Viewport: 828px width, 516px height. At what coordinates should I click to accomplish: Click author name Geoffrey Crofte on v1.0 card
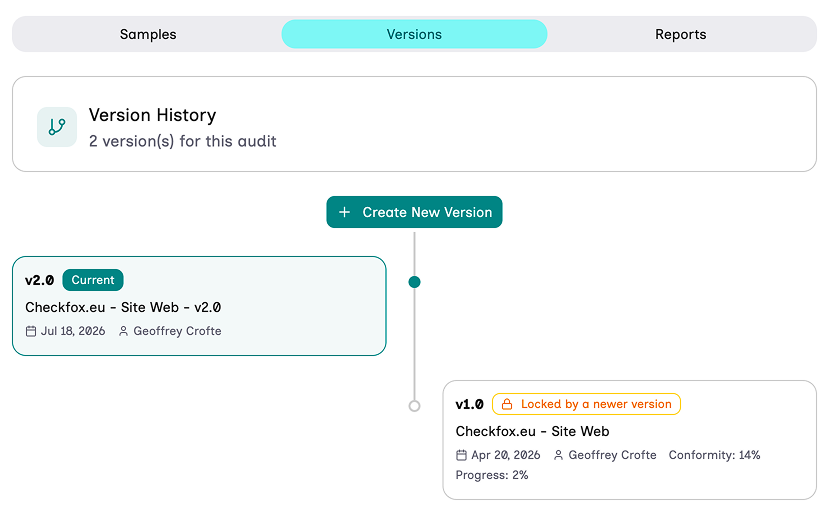point(613,455)
